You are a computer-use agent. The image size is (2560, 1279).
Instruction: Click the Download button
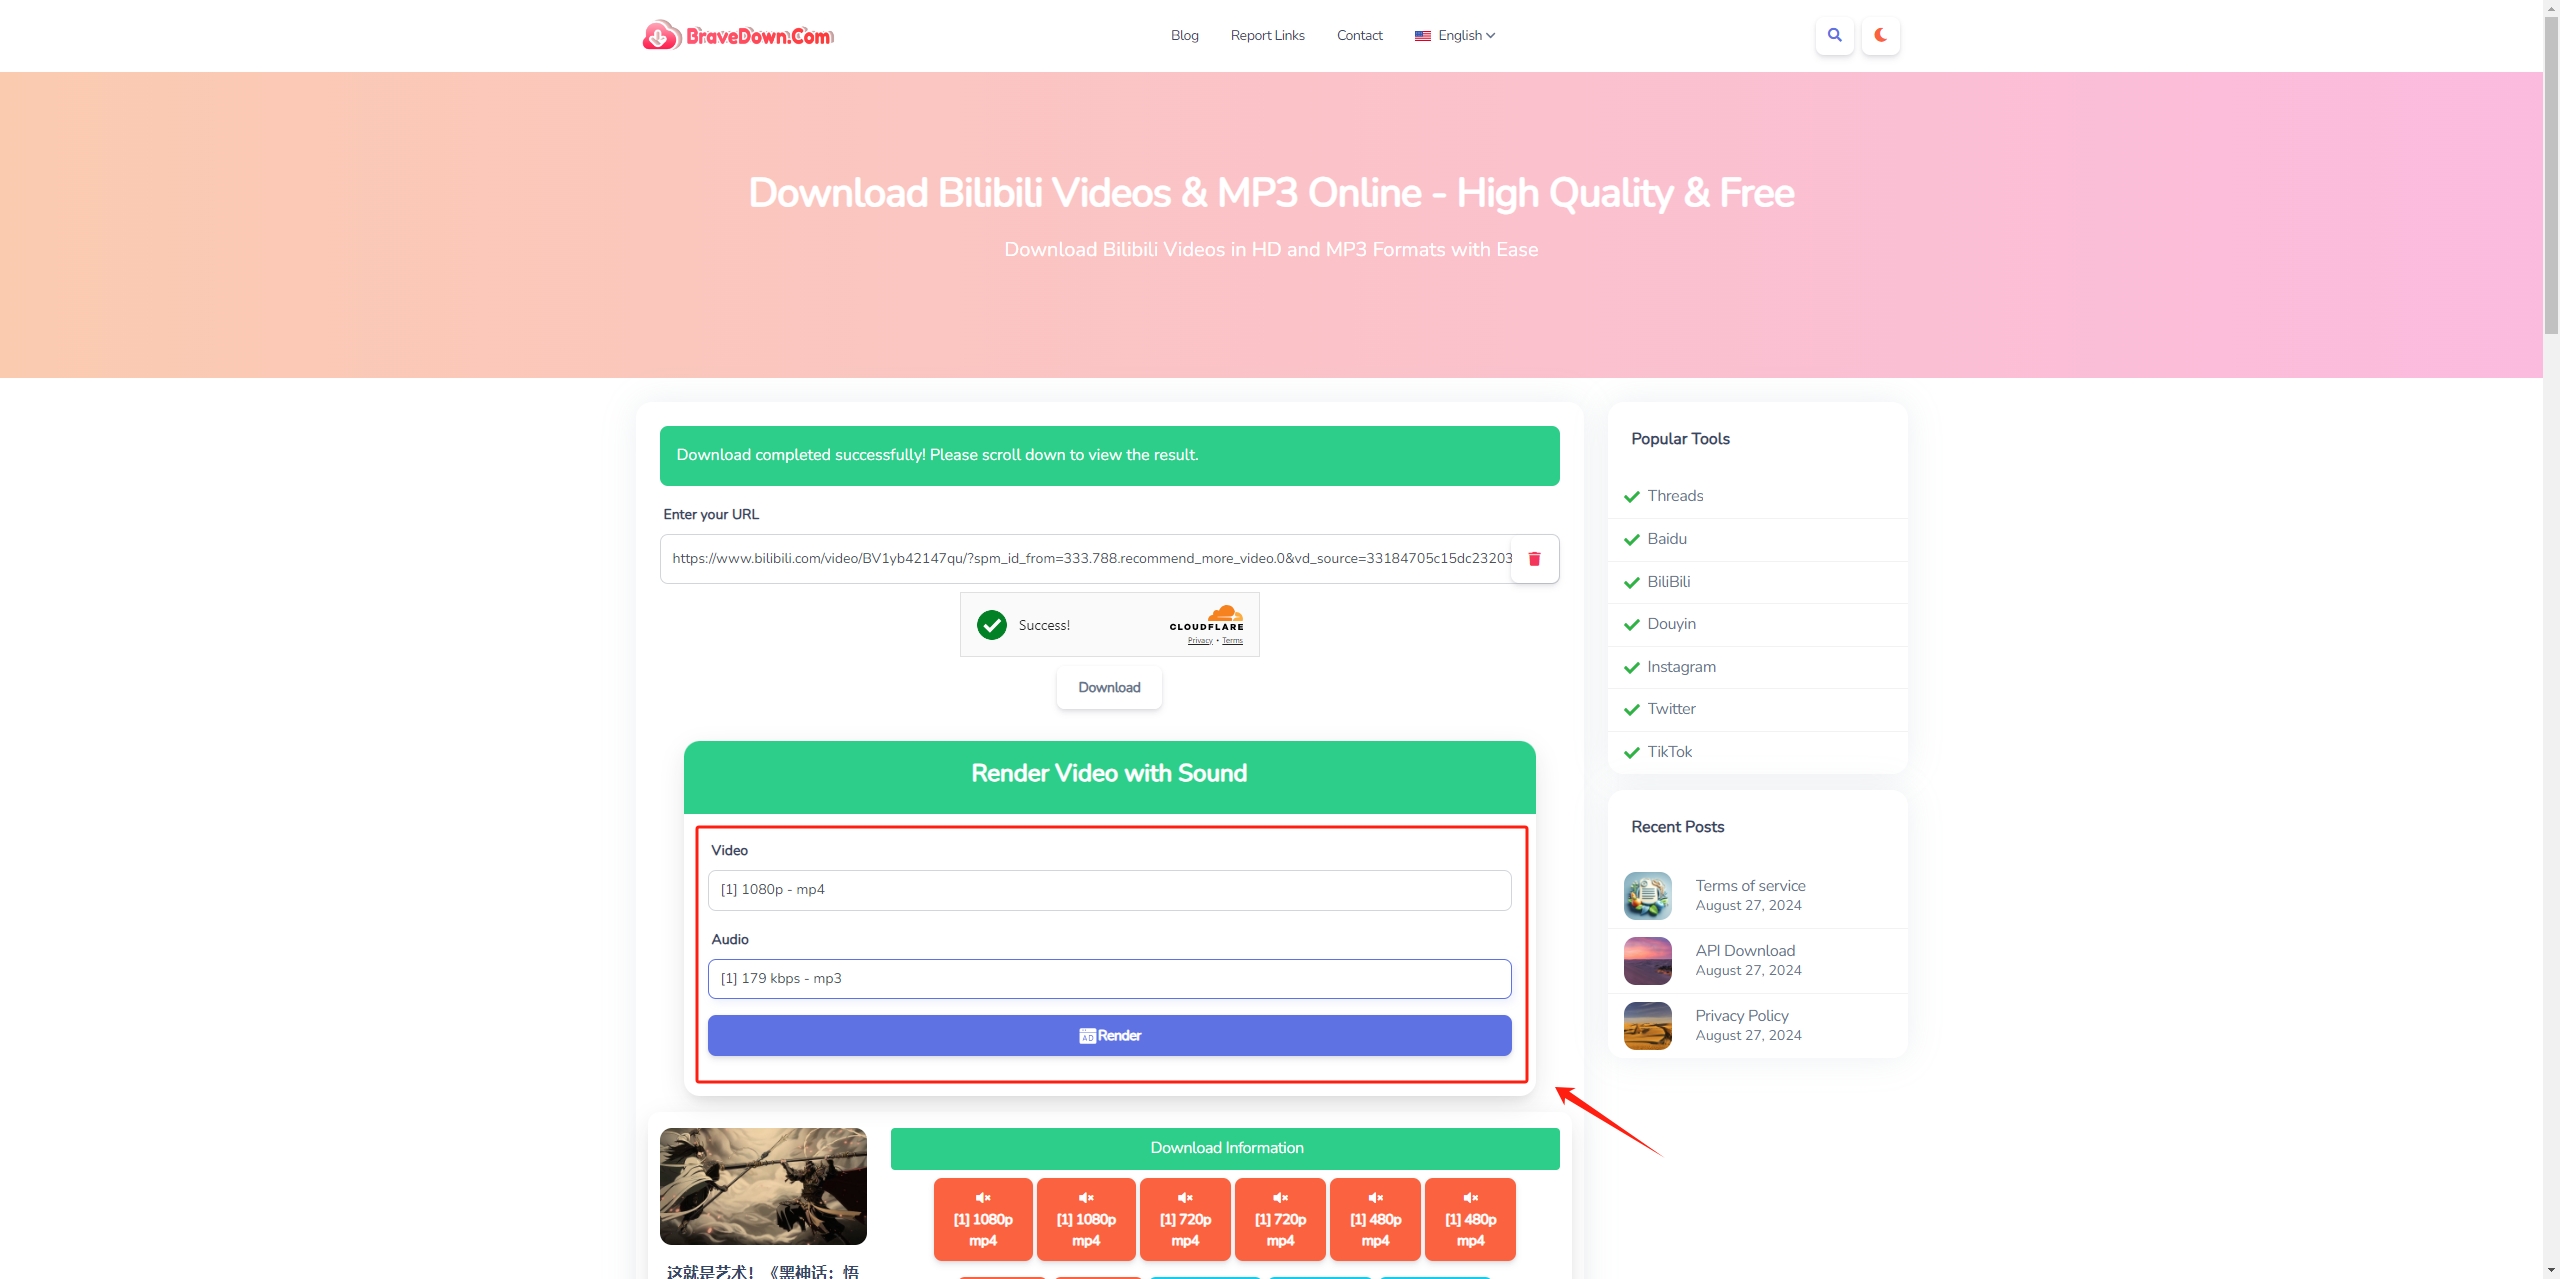[1109, 686]
